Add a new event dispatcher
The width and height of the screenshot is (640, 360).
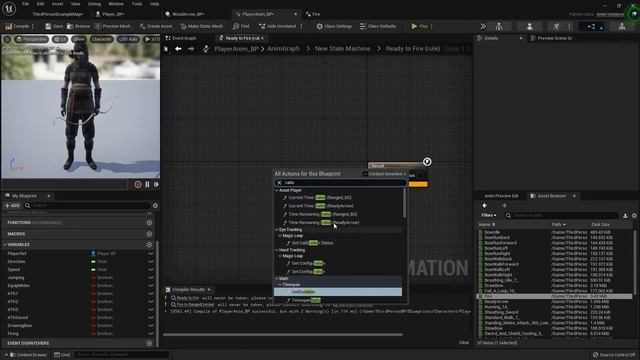tap(149, 343)
